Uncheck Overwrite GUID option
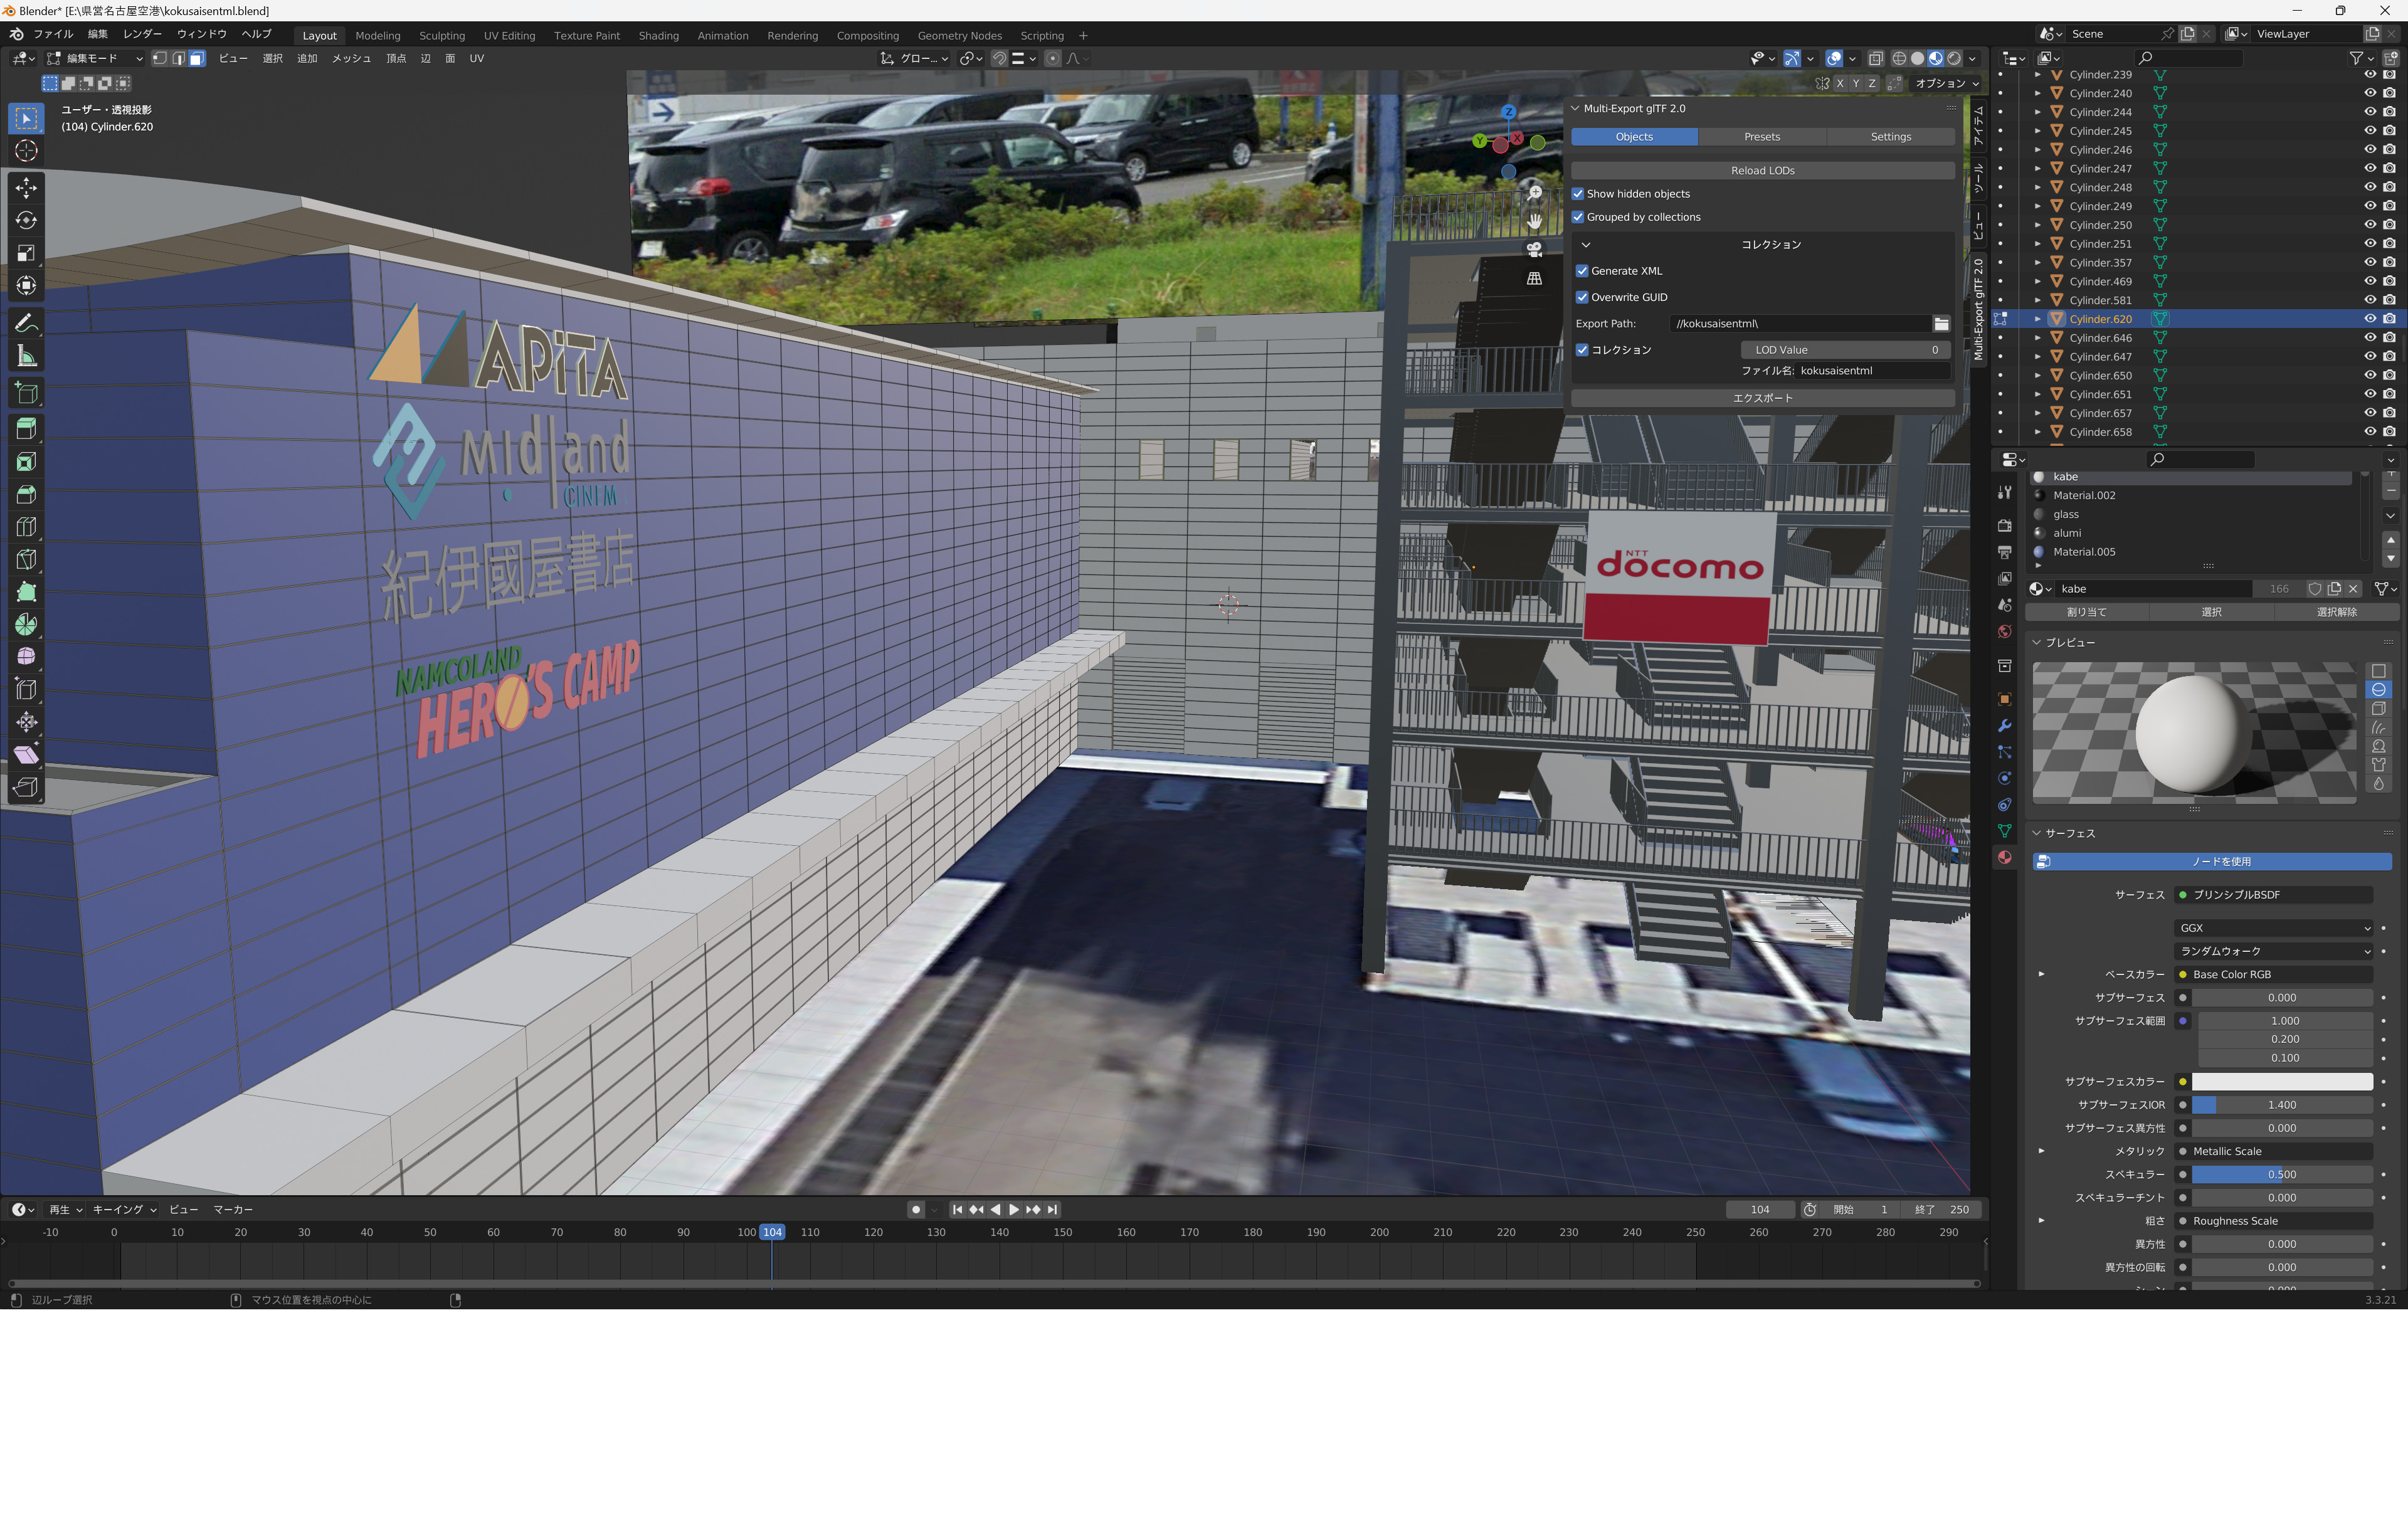This screenshot has width=2408, height=1520. 1582,297
